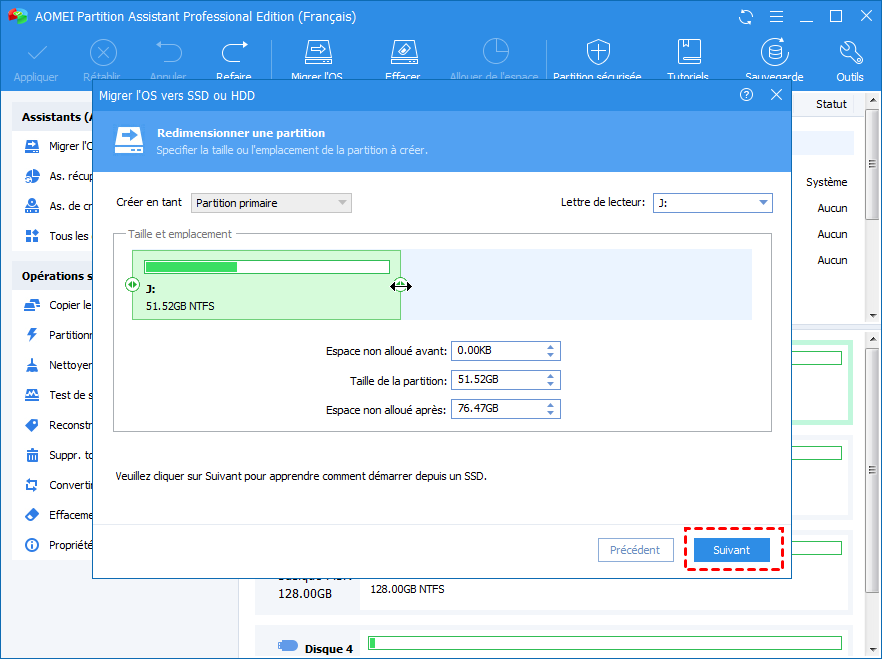This screenshot has width=882, height=659.
Task: Click the Migrer l'OS toolbar icon
Action: 318,53
